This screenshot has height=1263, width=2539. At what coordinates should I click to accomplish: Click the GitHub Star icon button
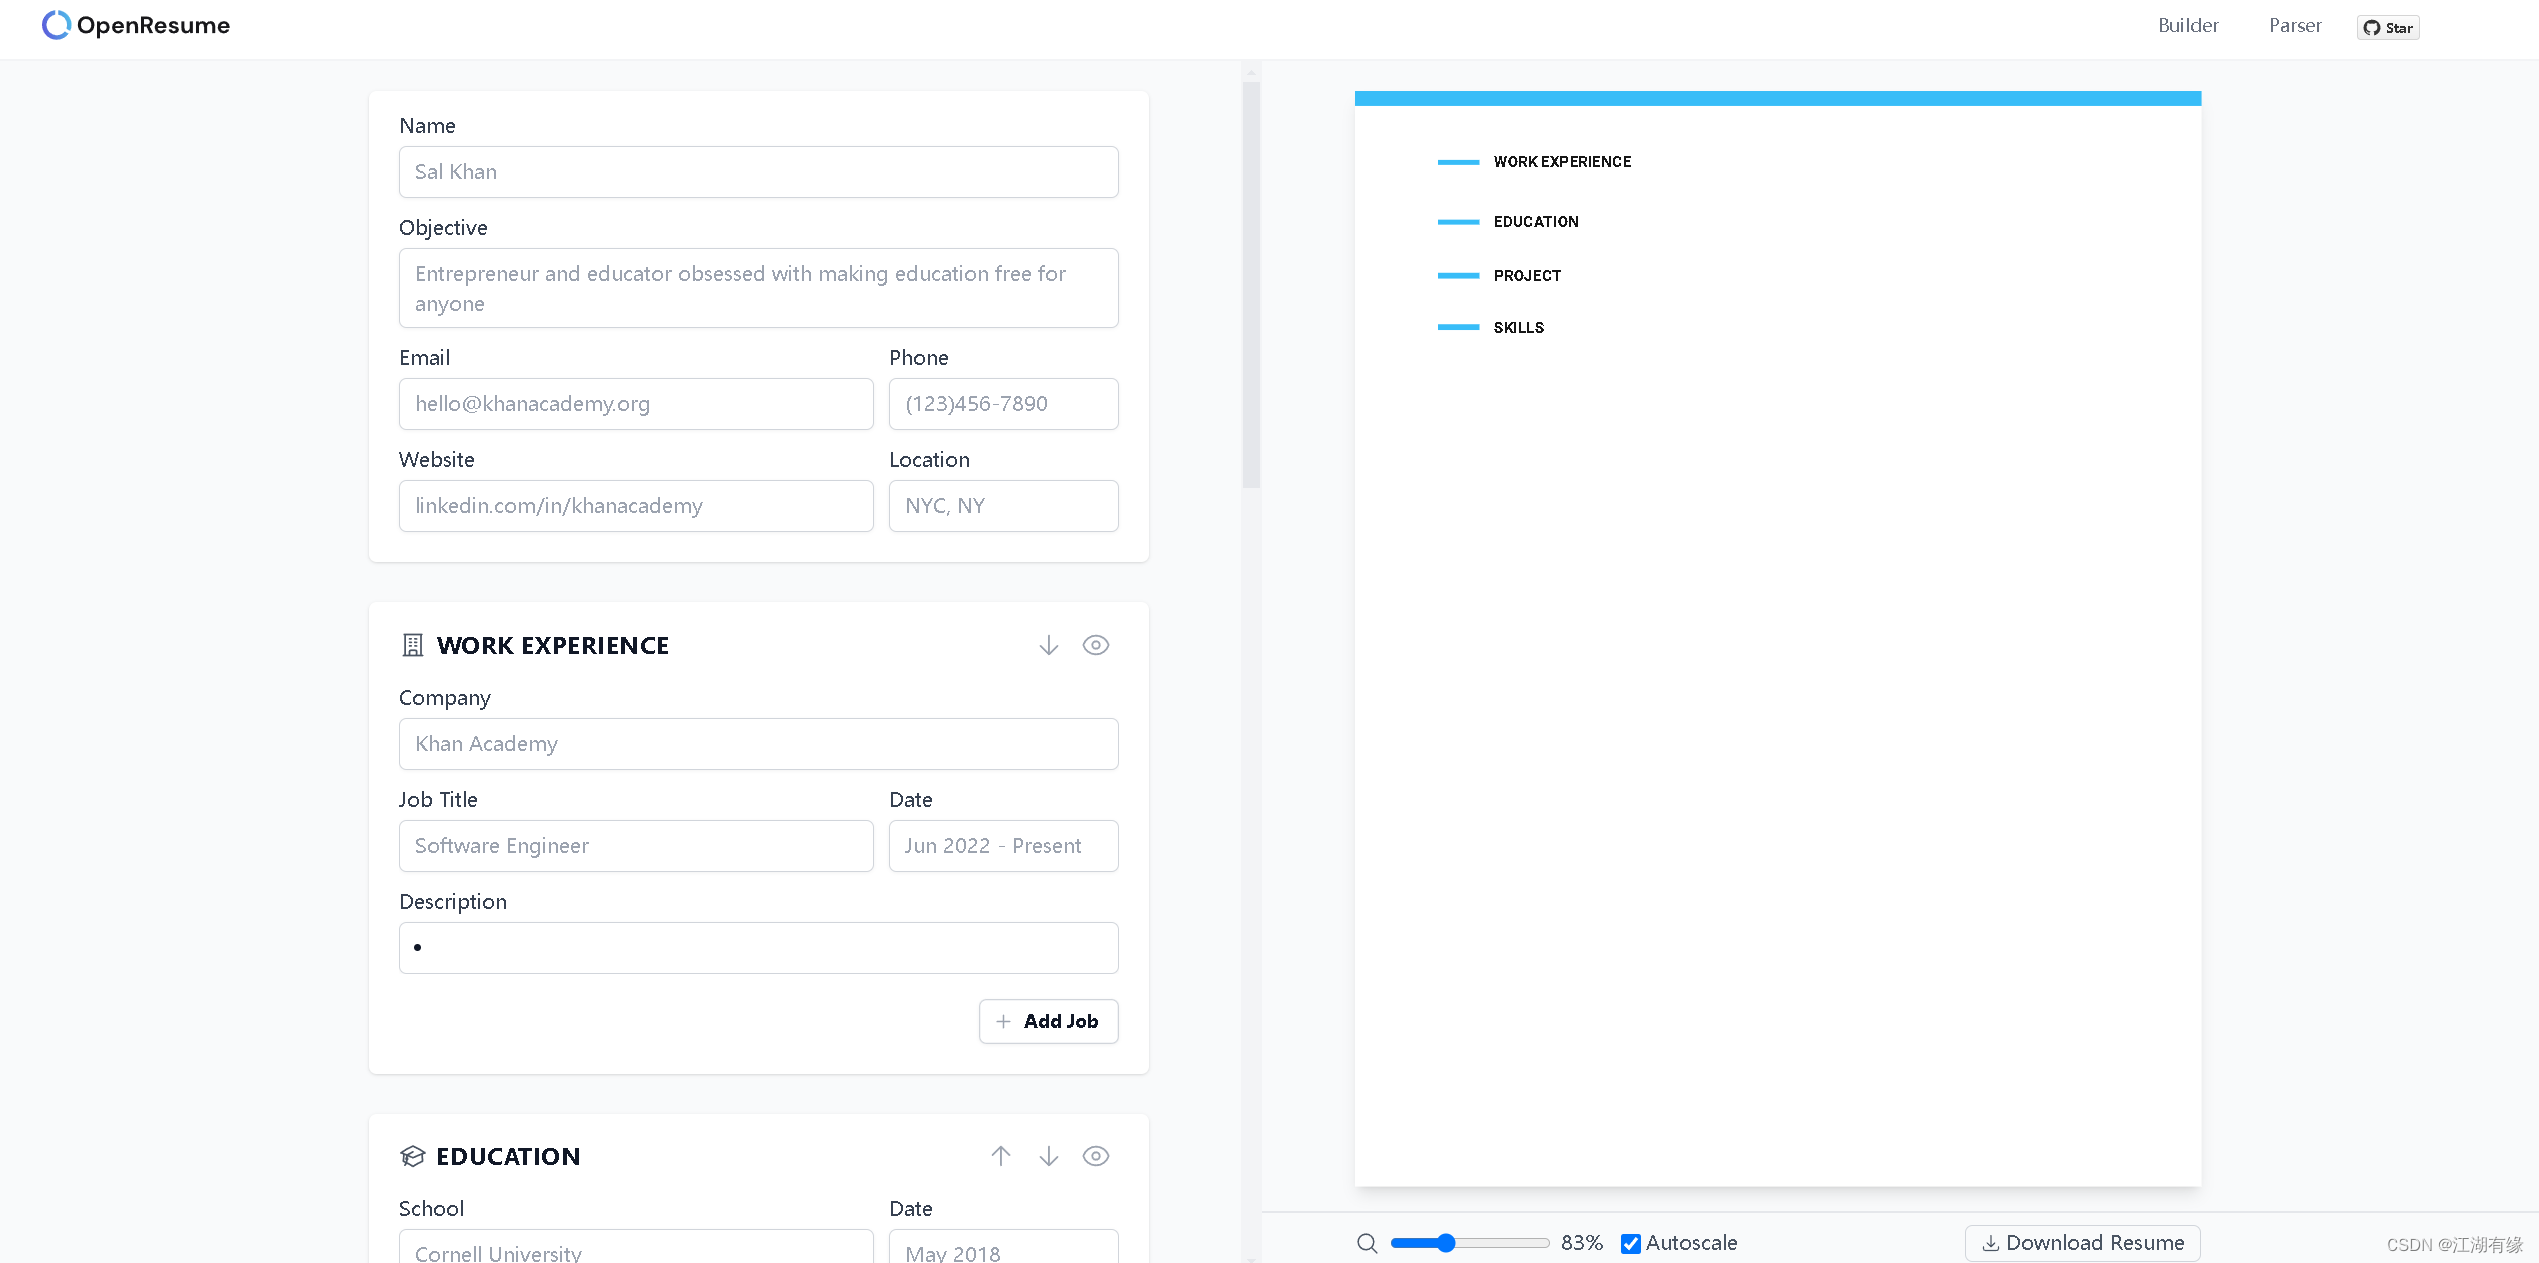pyautogui.click(x=2387, y=28)
